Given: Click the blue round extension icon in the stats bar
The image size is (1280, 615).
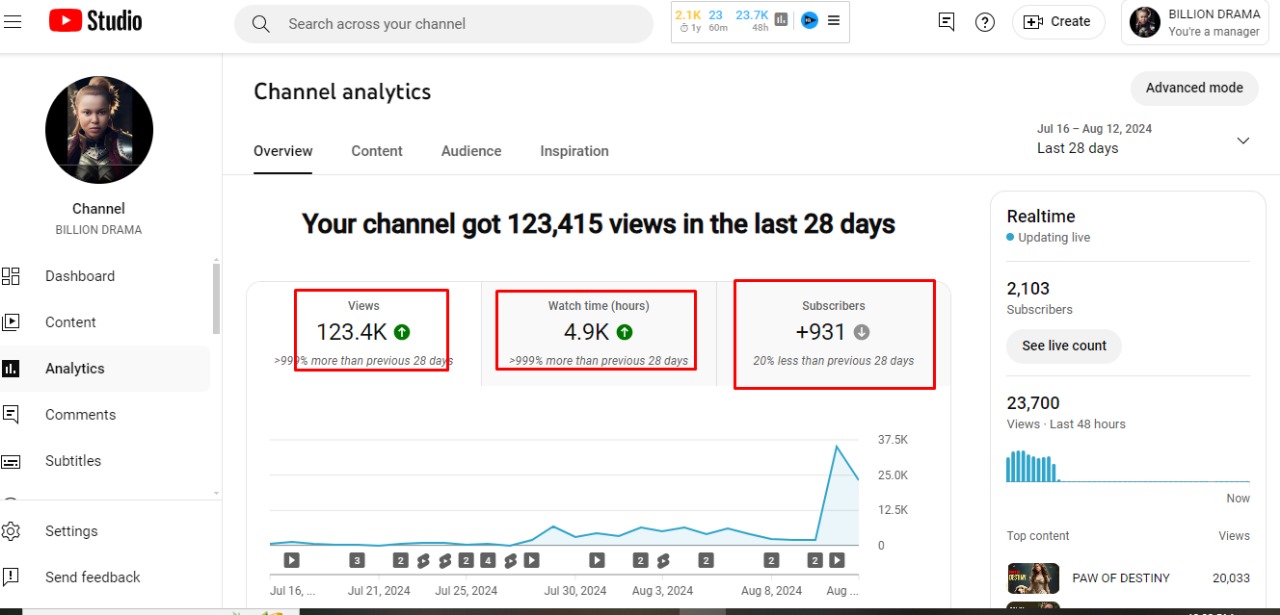Looking at the screenshot, I should pos(809,20).
